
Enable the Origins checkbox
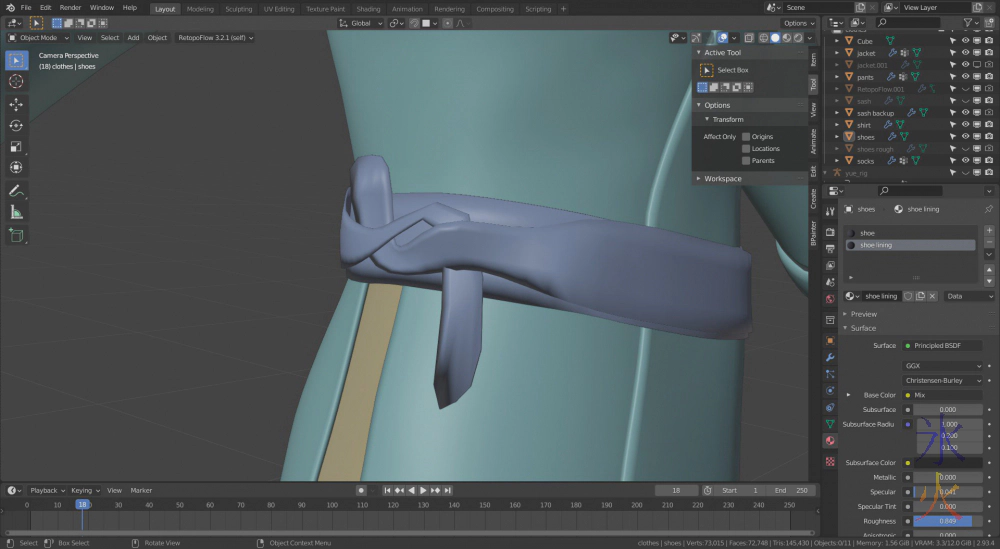click(x=746, y=136)
